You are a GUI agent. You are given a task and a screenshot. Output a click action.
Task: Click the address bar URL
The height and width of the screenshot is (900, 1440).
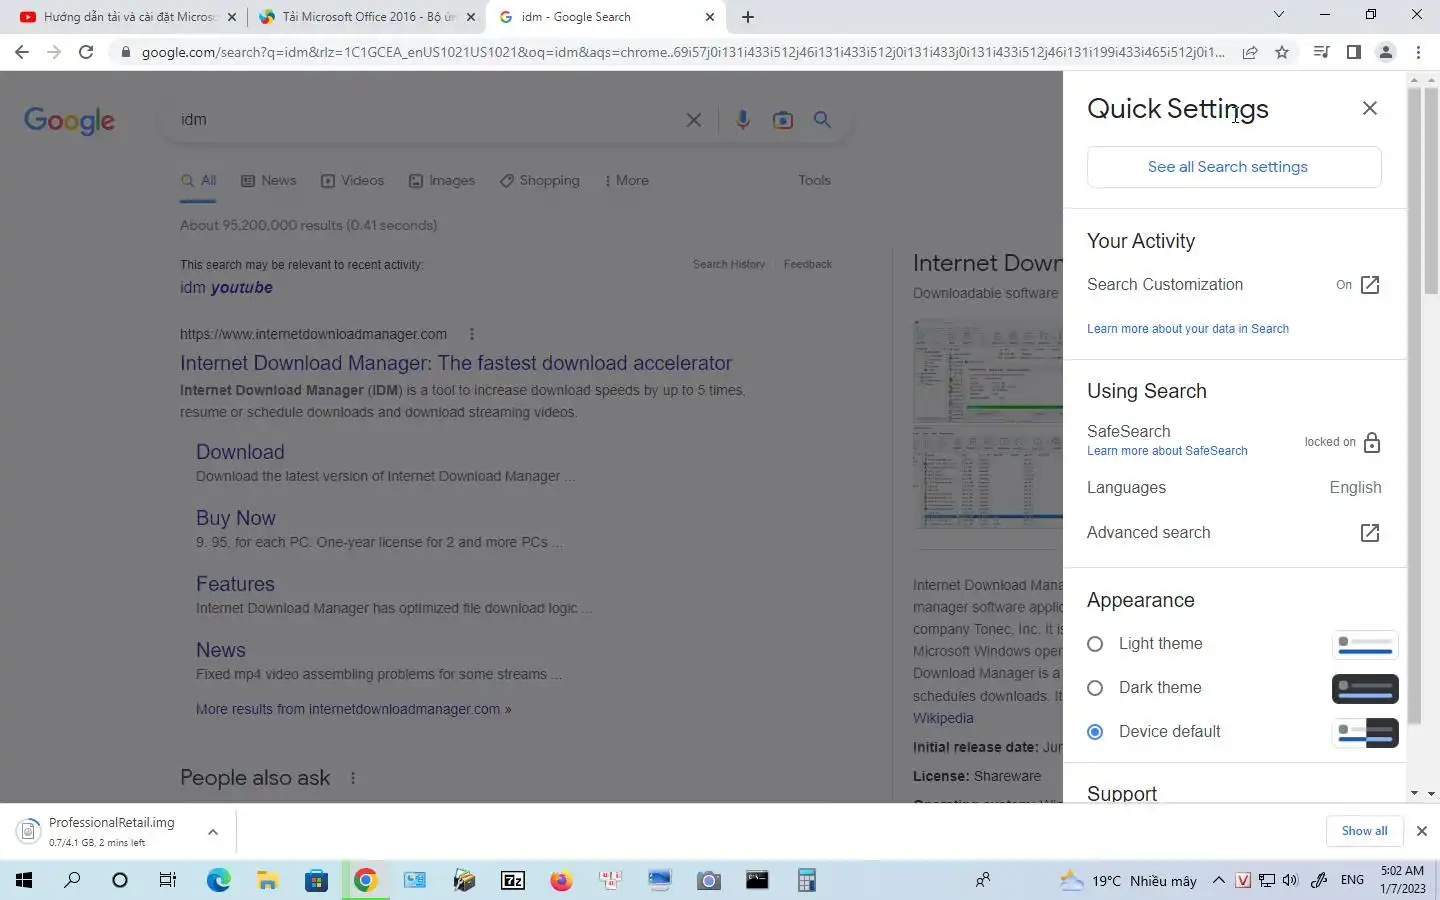(x=682, y=52)
